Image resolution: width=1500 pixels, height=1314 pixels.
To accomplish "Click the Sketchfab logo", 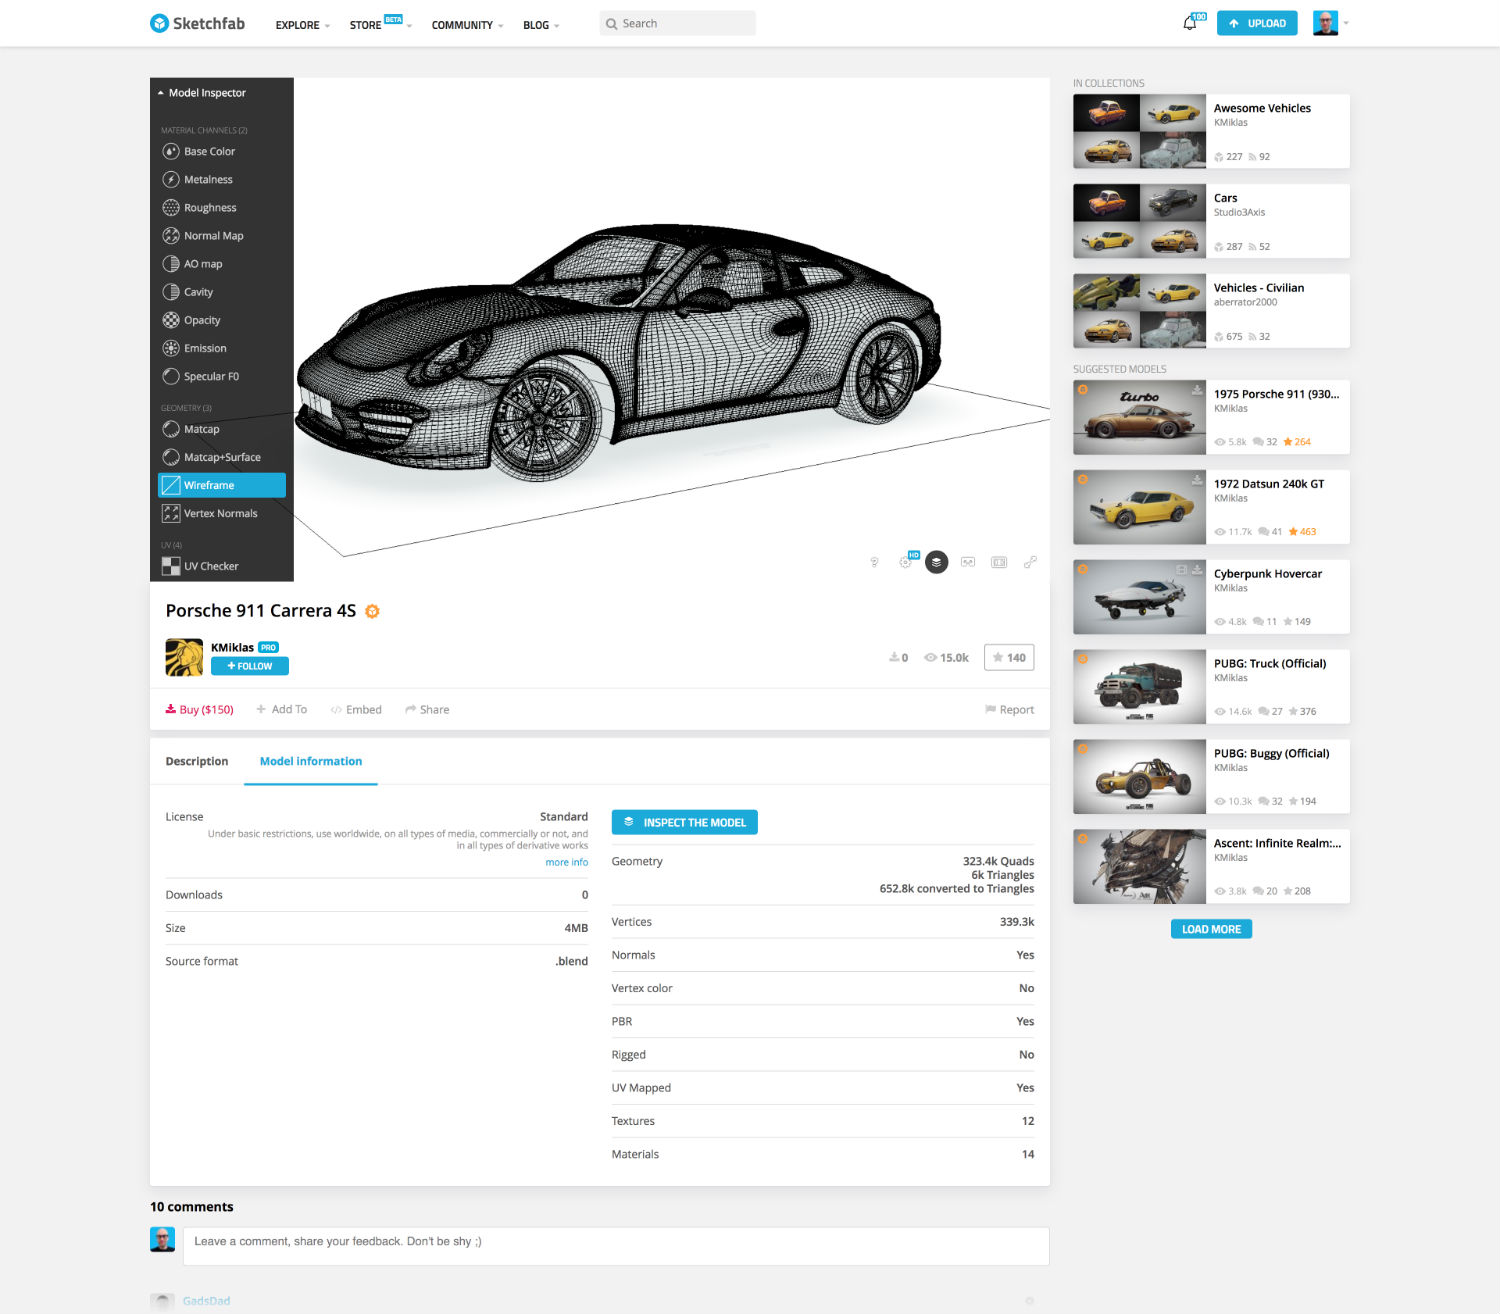I will click(197, 23).
